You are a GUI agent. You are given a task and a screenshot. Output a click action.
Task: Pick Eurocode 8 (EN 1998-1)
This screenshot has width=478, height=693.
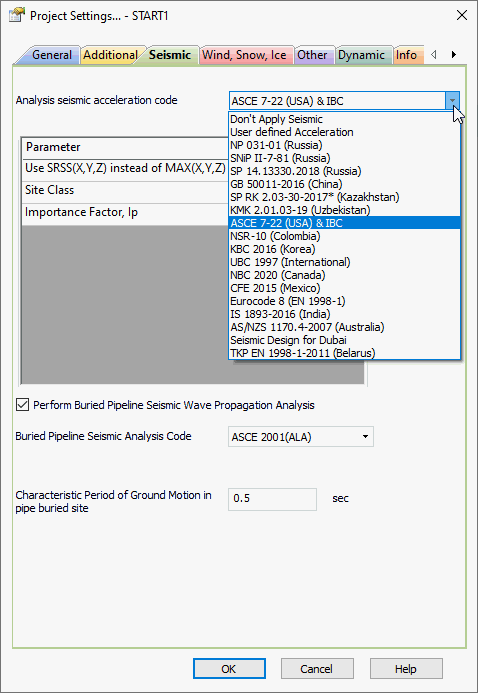[x=345, y=301]
